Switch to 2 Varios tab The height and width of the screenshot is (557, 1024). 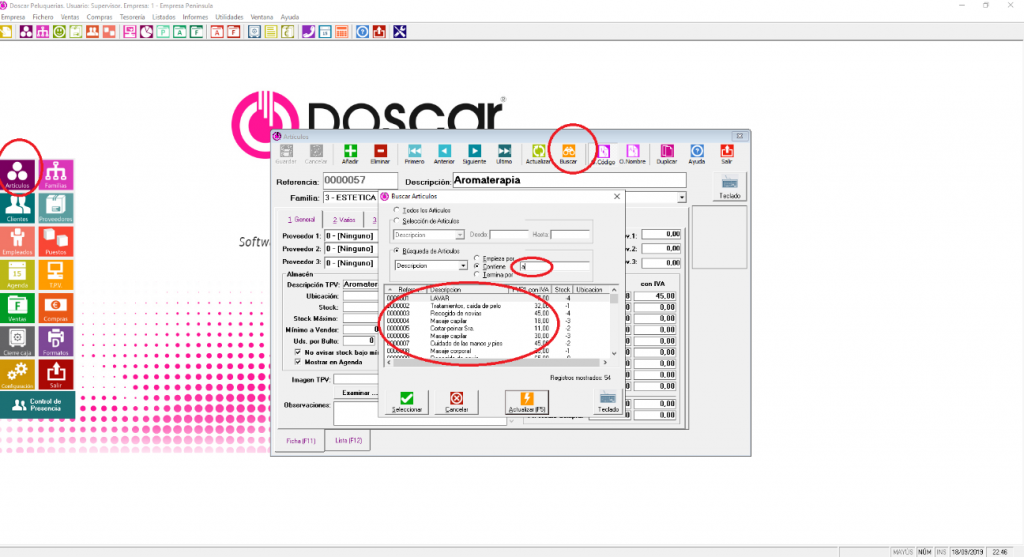pyautogui.click(x=344, y=220)
